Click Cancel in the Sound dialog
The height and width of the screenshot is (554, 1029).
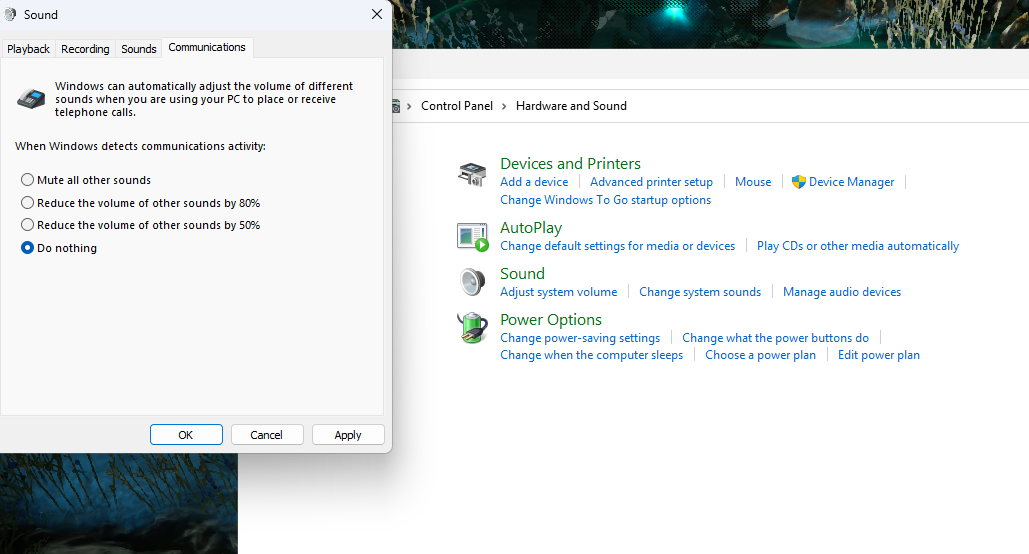267,435
